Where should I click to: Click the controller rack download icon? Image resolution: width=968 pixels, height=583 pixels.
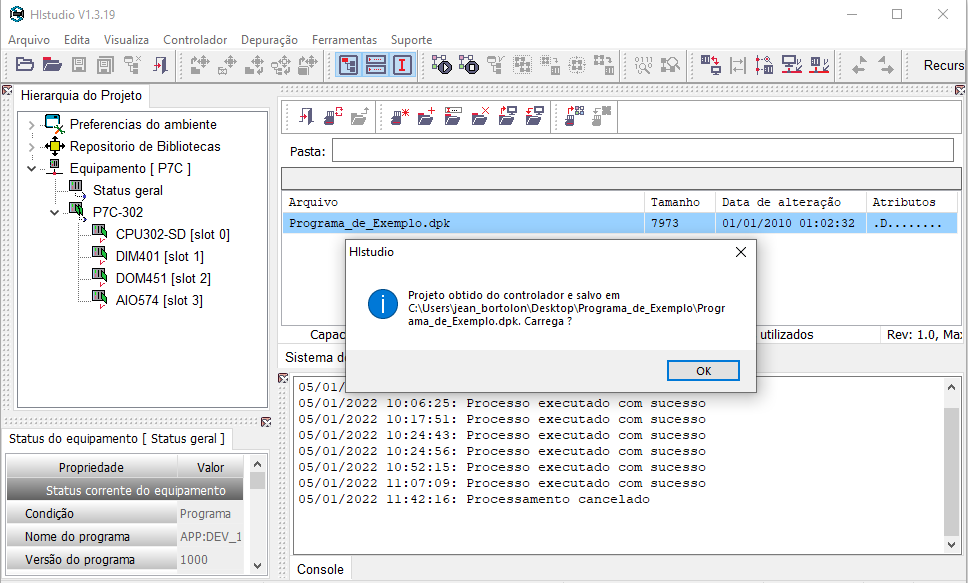[x=819, y=64]
